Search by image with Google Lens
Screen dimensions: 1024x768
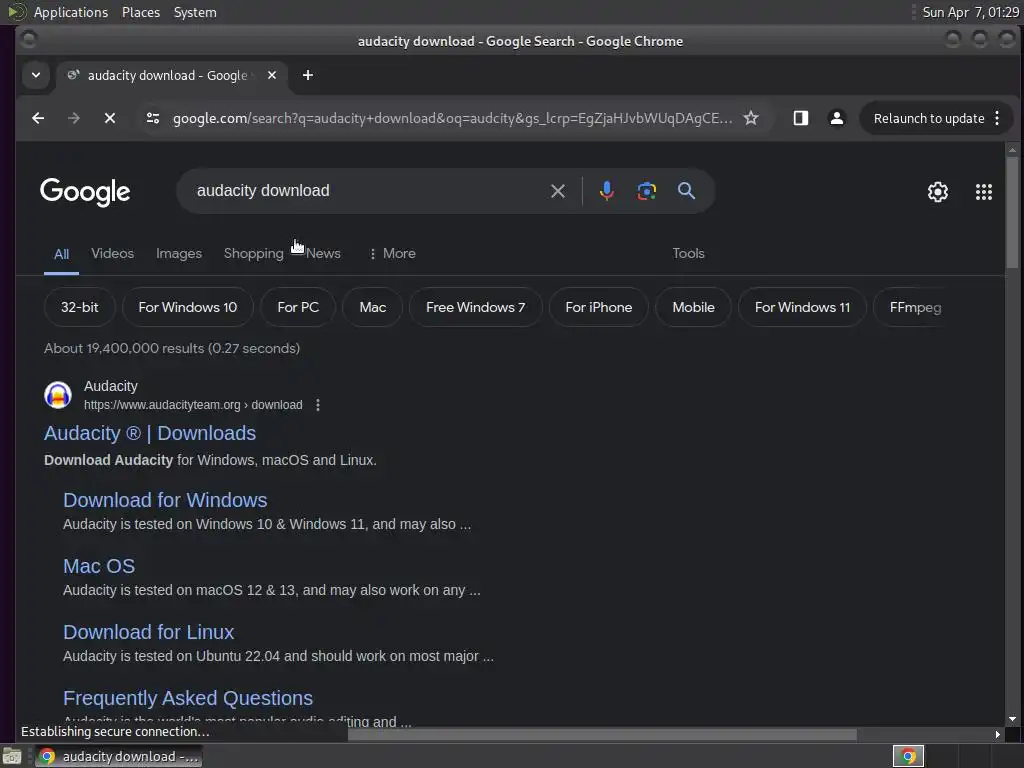[647, 191]
